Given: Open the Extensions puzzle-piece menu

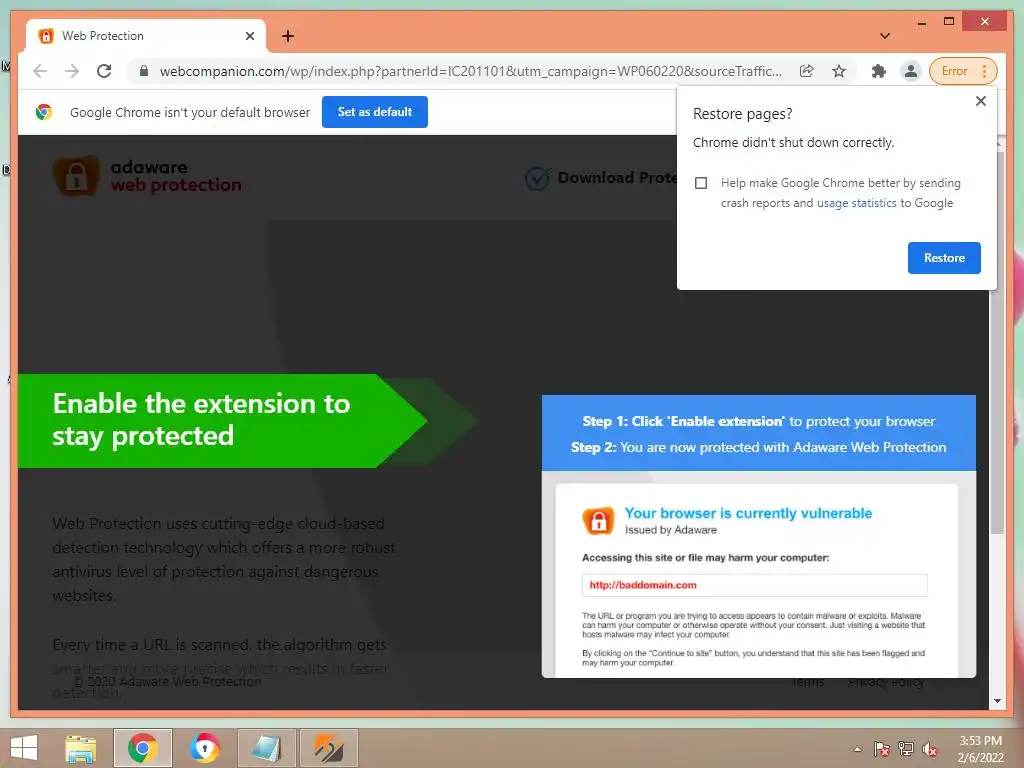Looking at the screenshot, I should [x=878, y=71].
